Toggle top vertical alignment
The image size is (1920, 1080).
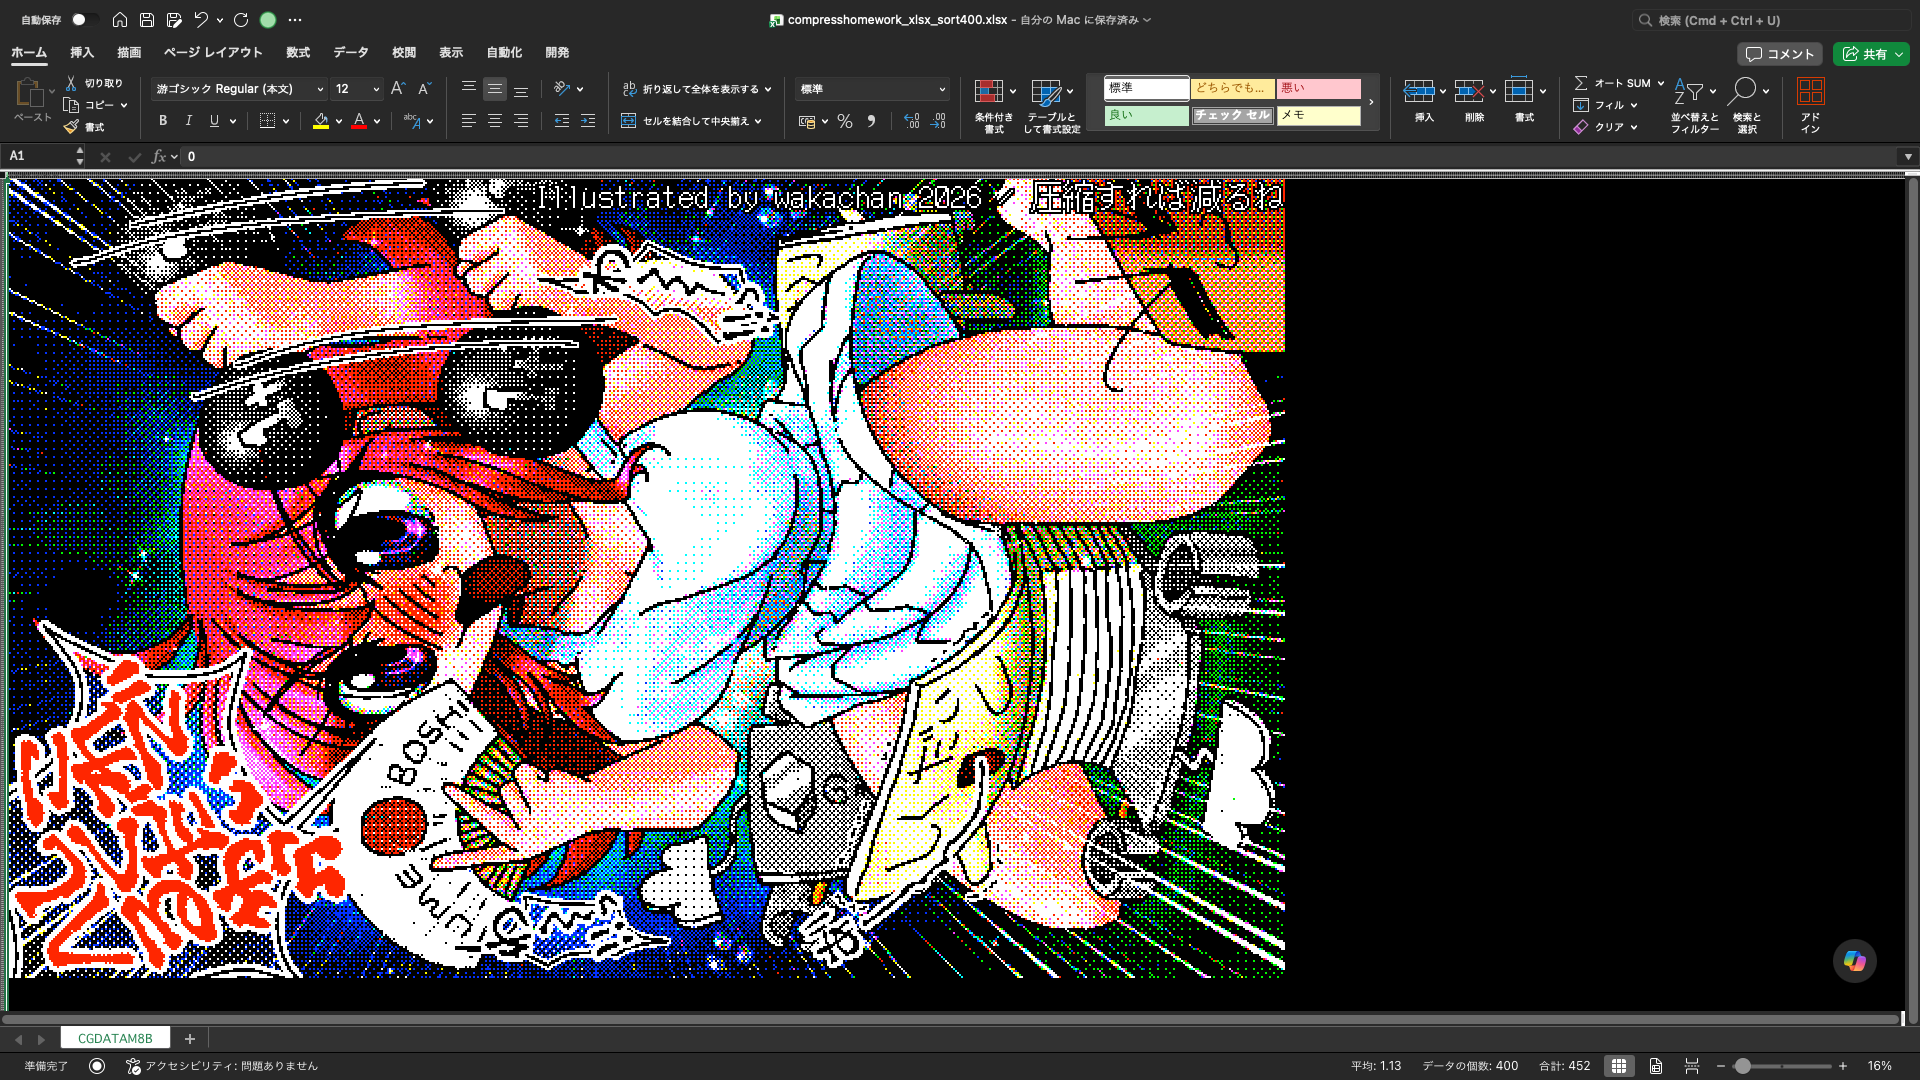click(469, 89)
